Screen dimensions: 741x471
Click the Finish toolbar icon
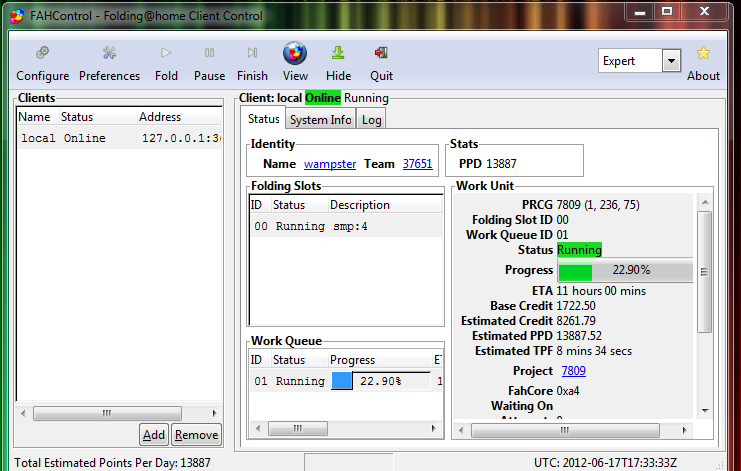(252, 53)
